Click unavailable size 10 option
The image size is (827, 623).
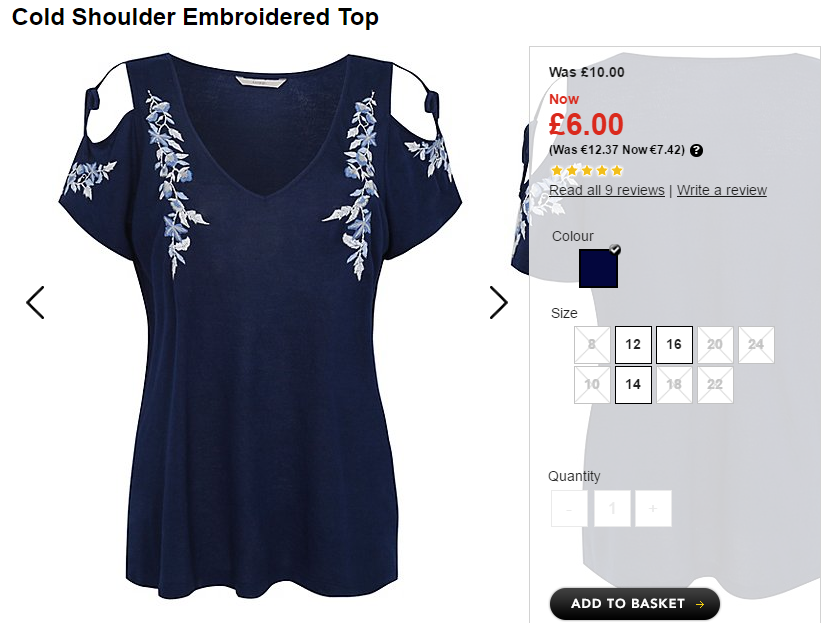click(592, 385)
